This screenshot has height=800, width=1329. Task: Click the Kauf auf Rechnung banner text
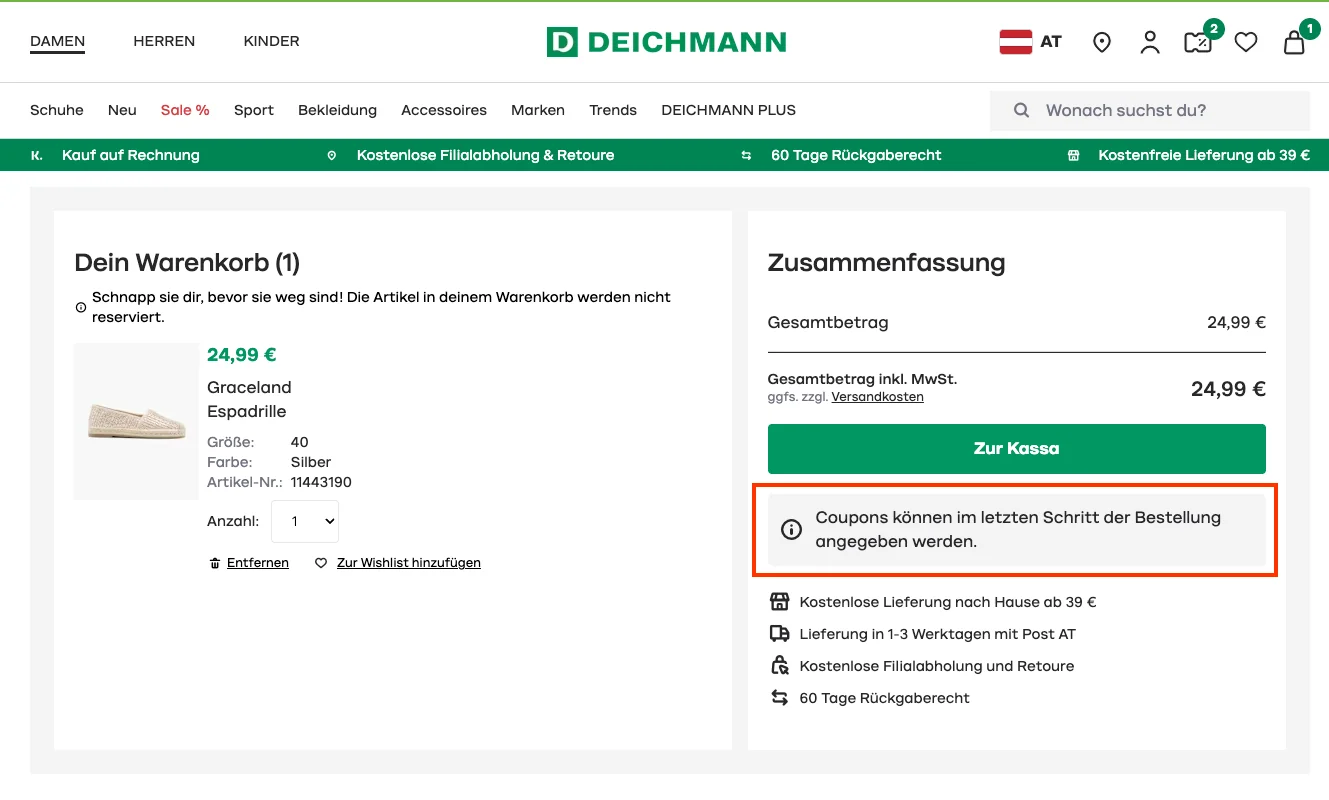tap(131, 155)
